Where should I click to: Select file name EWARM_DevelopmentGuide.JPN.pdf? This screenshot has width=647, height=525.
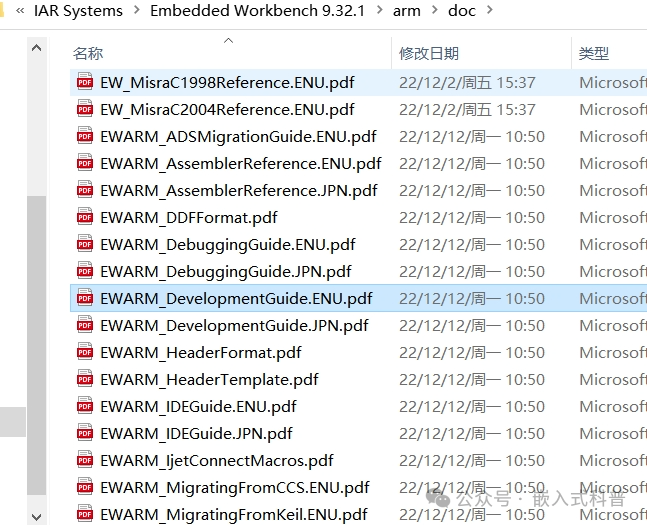coord(234,326)
